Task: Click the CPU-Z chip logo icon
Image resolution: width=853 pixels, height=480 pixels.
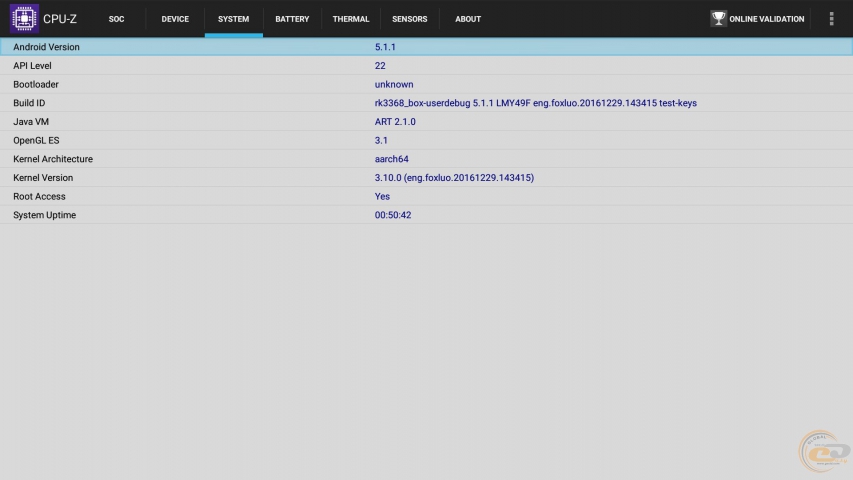Action: coord(24,19)
